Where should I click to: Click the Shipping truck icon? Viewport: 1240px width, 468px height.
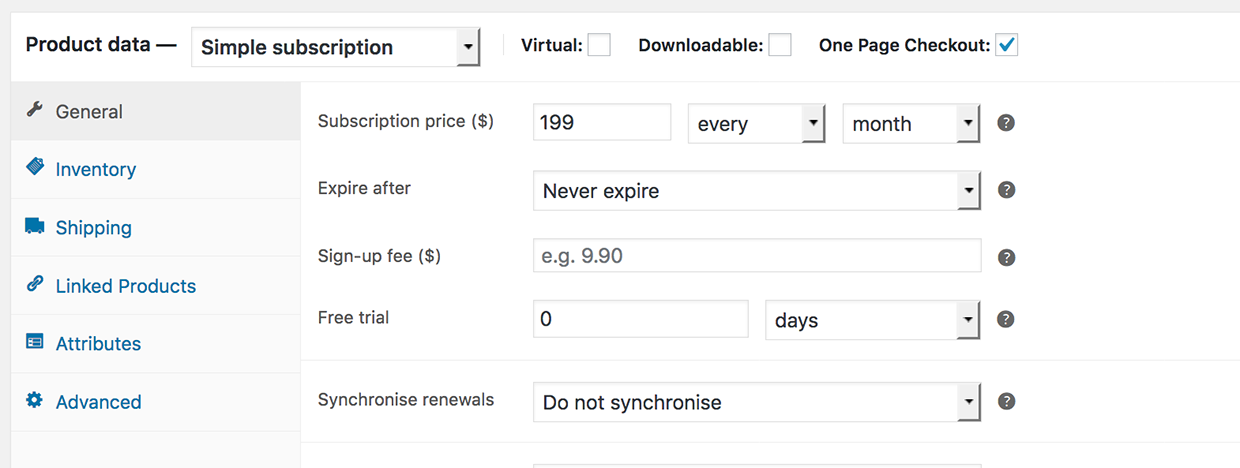click(35, 226)
